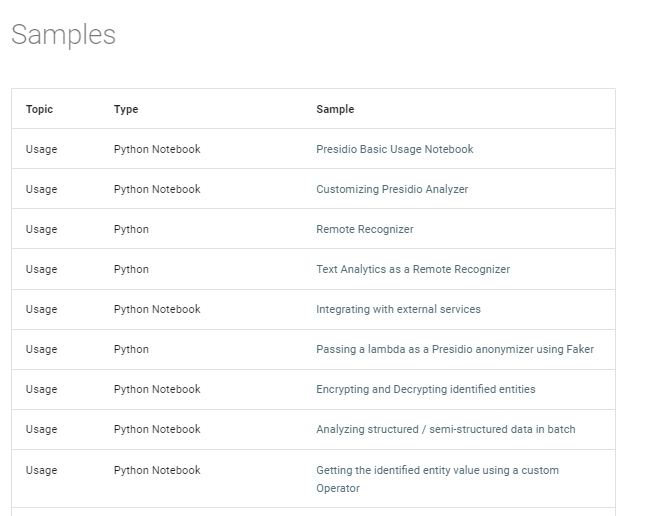Open Customizing Presidio Analyzer sample

392,189
